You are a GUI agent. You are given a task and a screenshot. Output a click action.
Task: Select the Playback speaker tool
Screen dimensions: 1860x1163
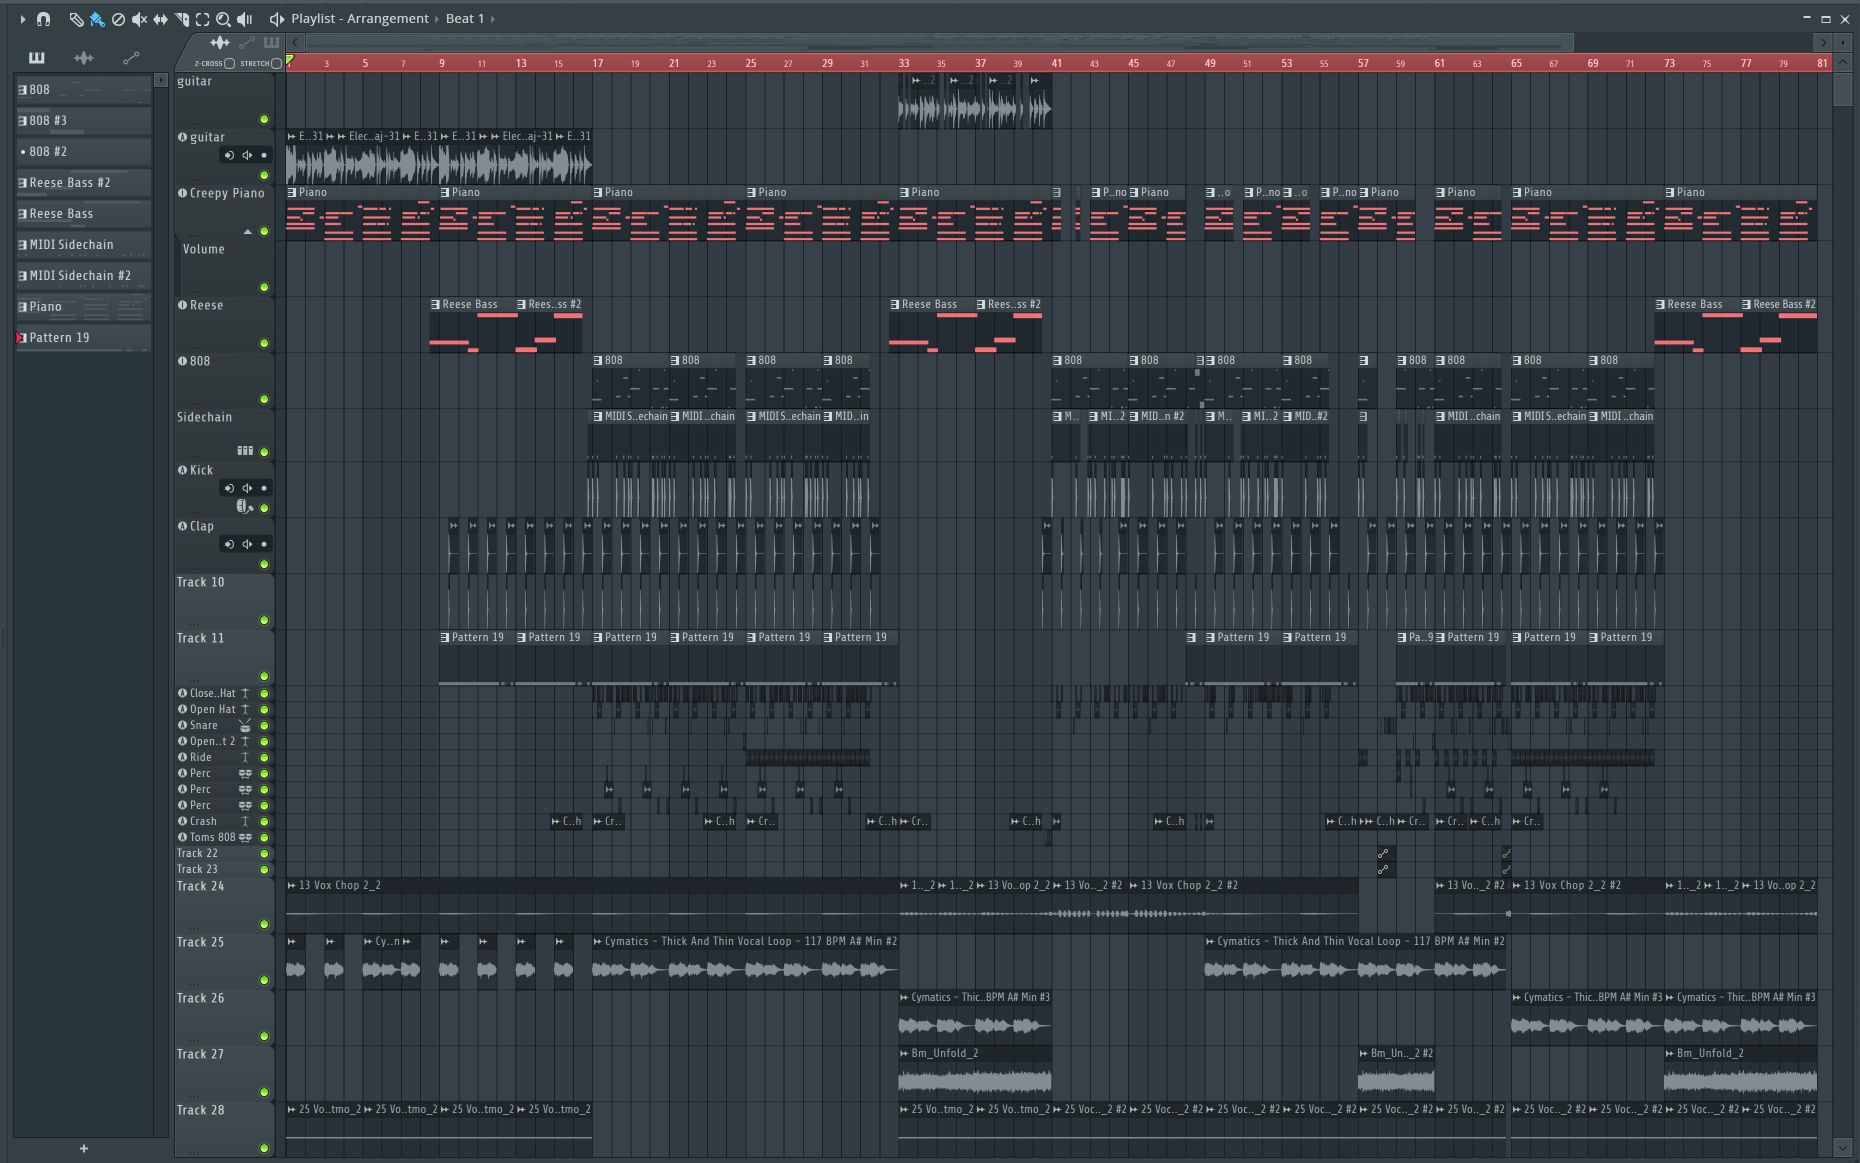[245, 19]
